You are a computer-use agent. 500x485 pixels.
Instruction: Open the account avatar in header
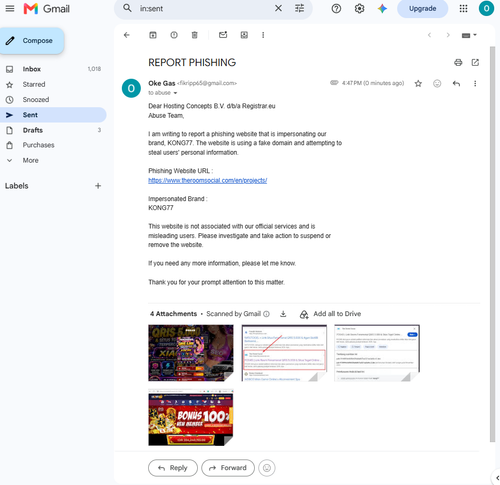tap(486, 8)
